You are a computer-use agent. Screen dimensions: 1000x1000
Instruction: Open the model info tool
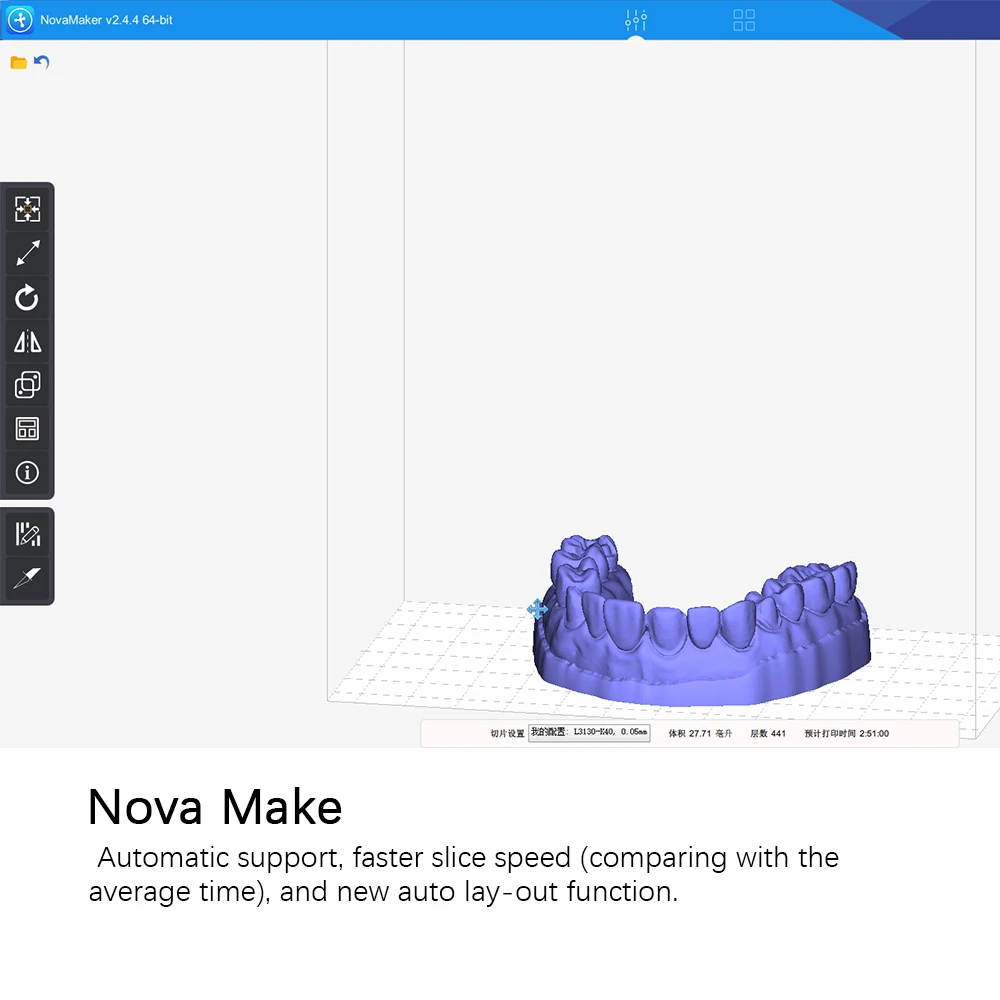pyautogui.click(x=27, y=473)
